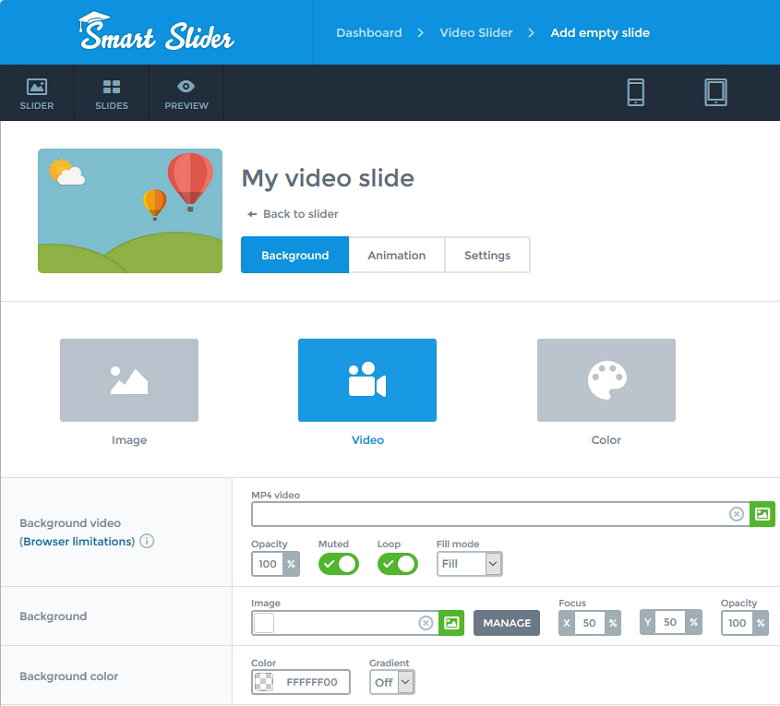780x706 pixels.
Task: Click the My video slide title
Action: tap(328, 179)
